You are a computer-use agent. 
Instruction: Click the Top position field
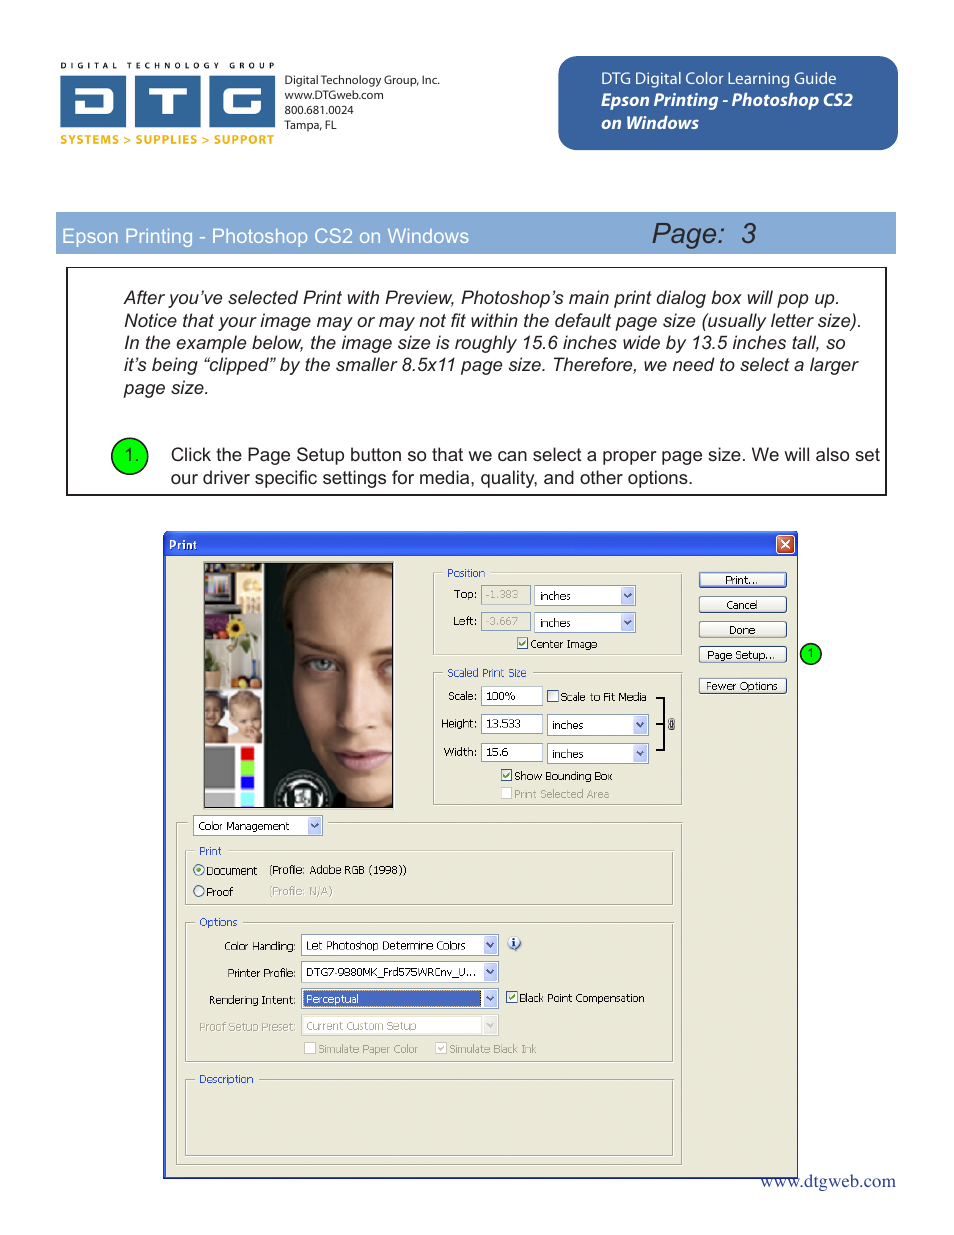coord(505,594)
